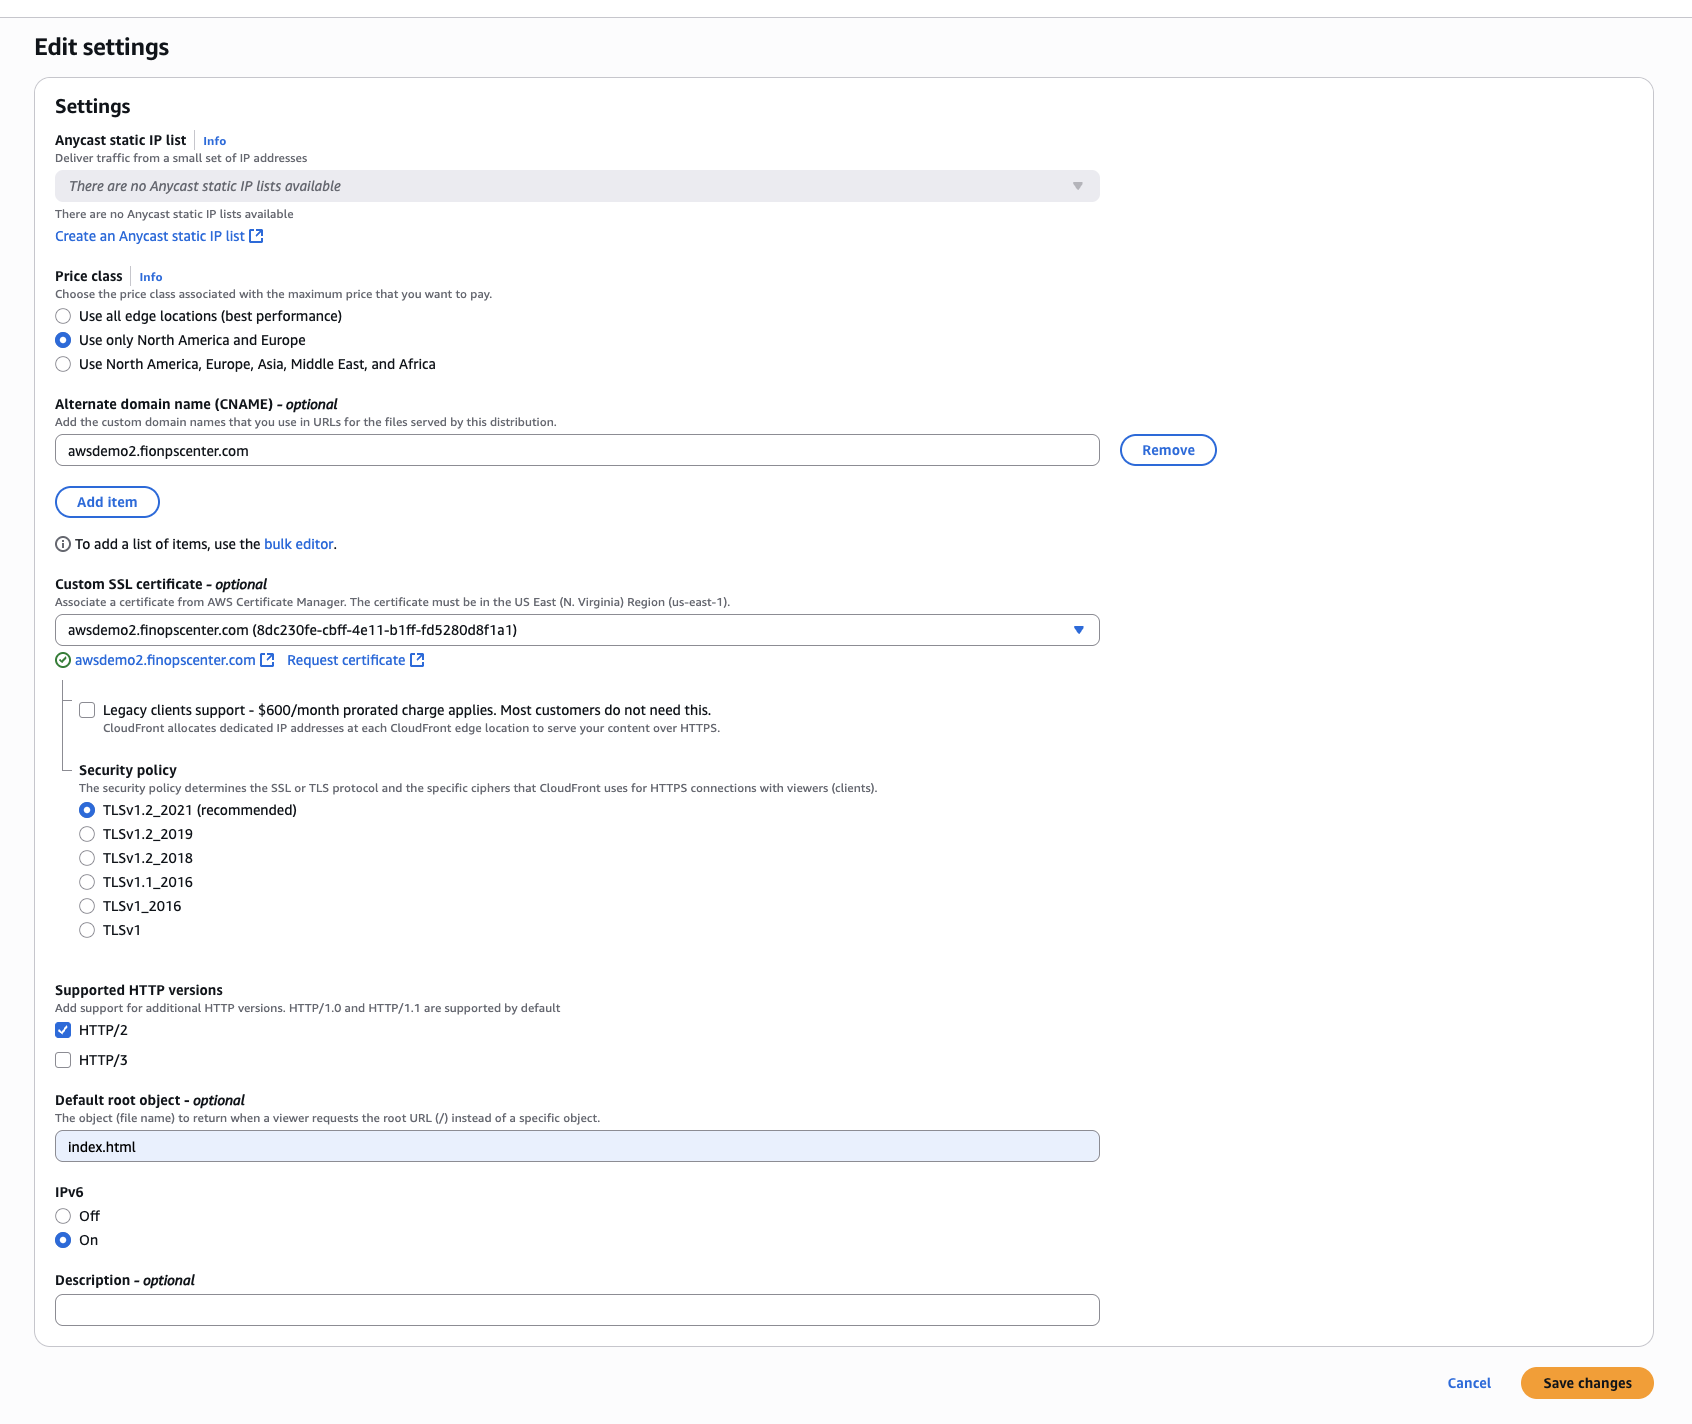Turn IPv6 Off
1692x1424 pixels.
(63, 1216)
